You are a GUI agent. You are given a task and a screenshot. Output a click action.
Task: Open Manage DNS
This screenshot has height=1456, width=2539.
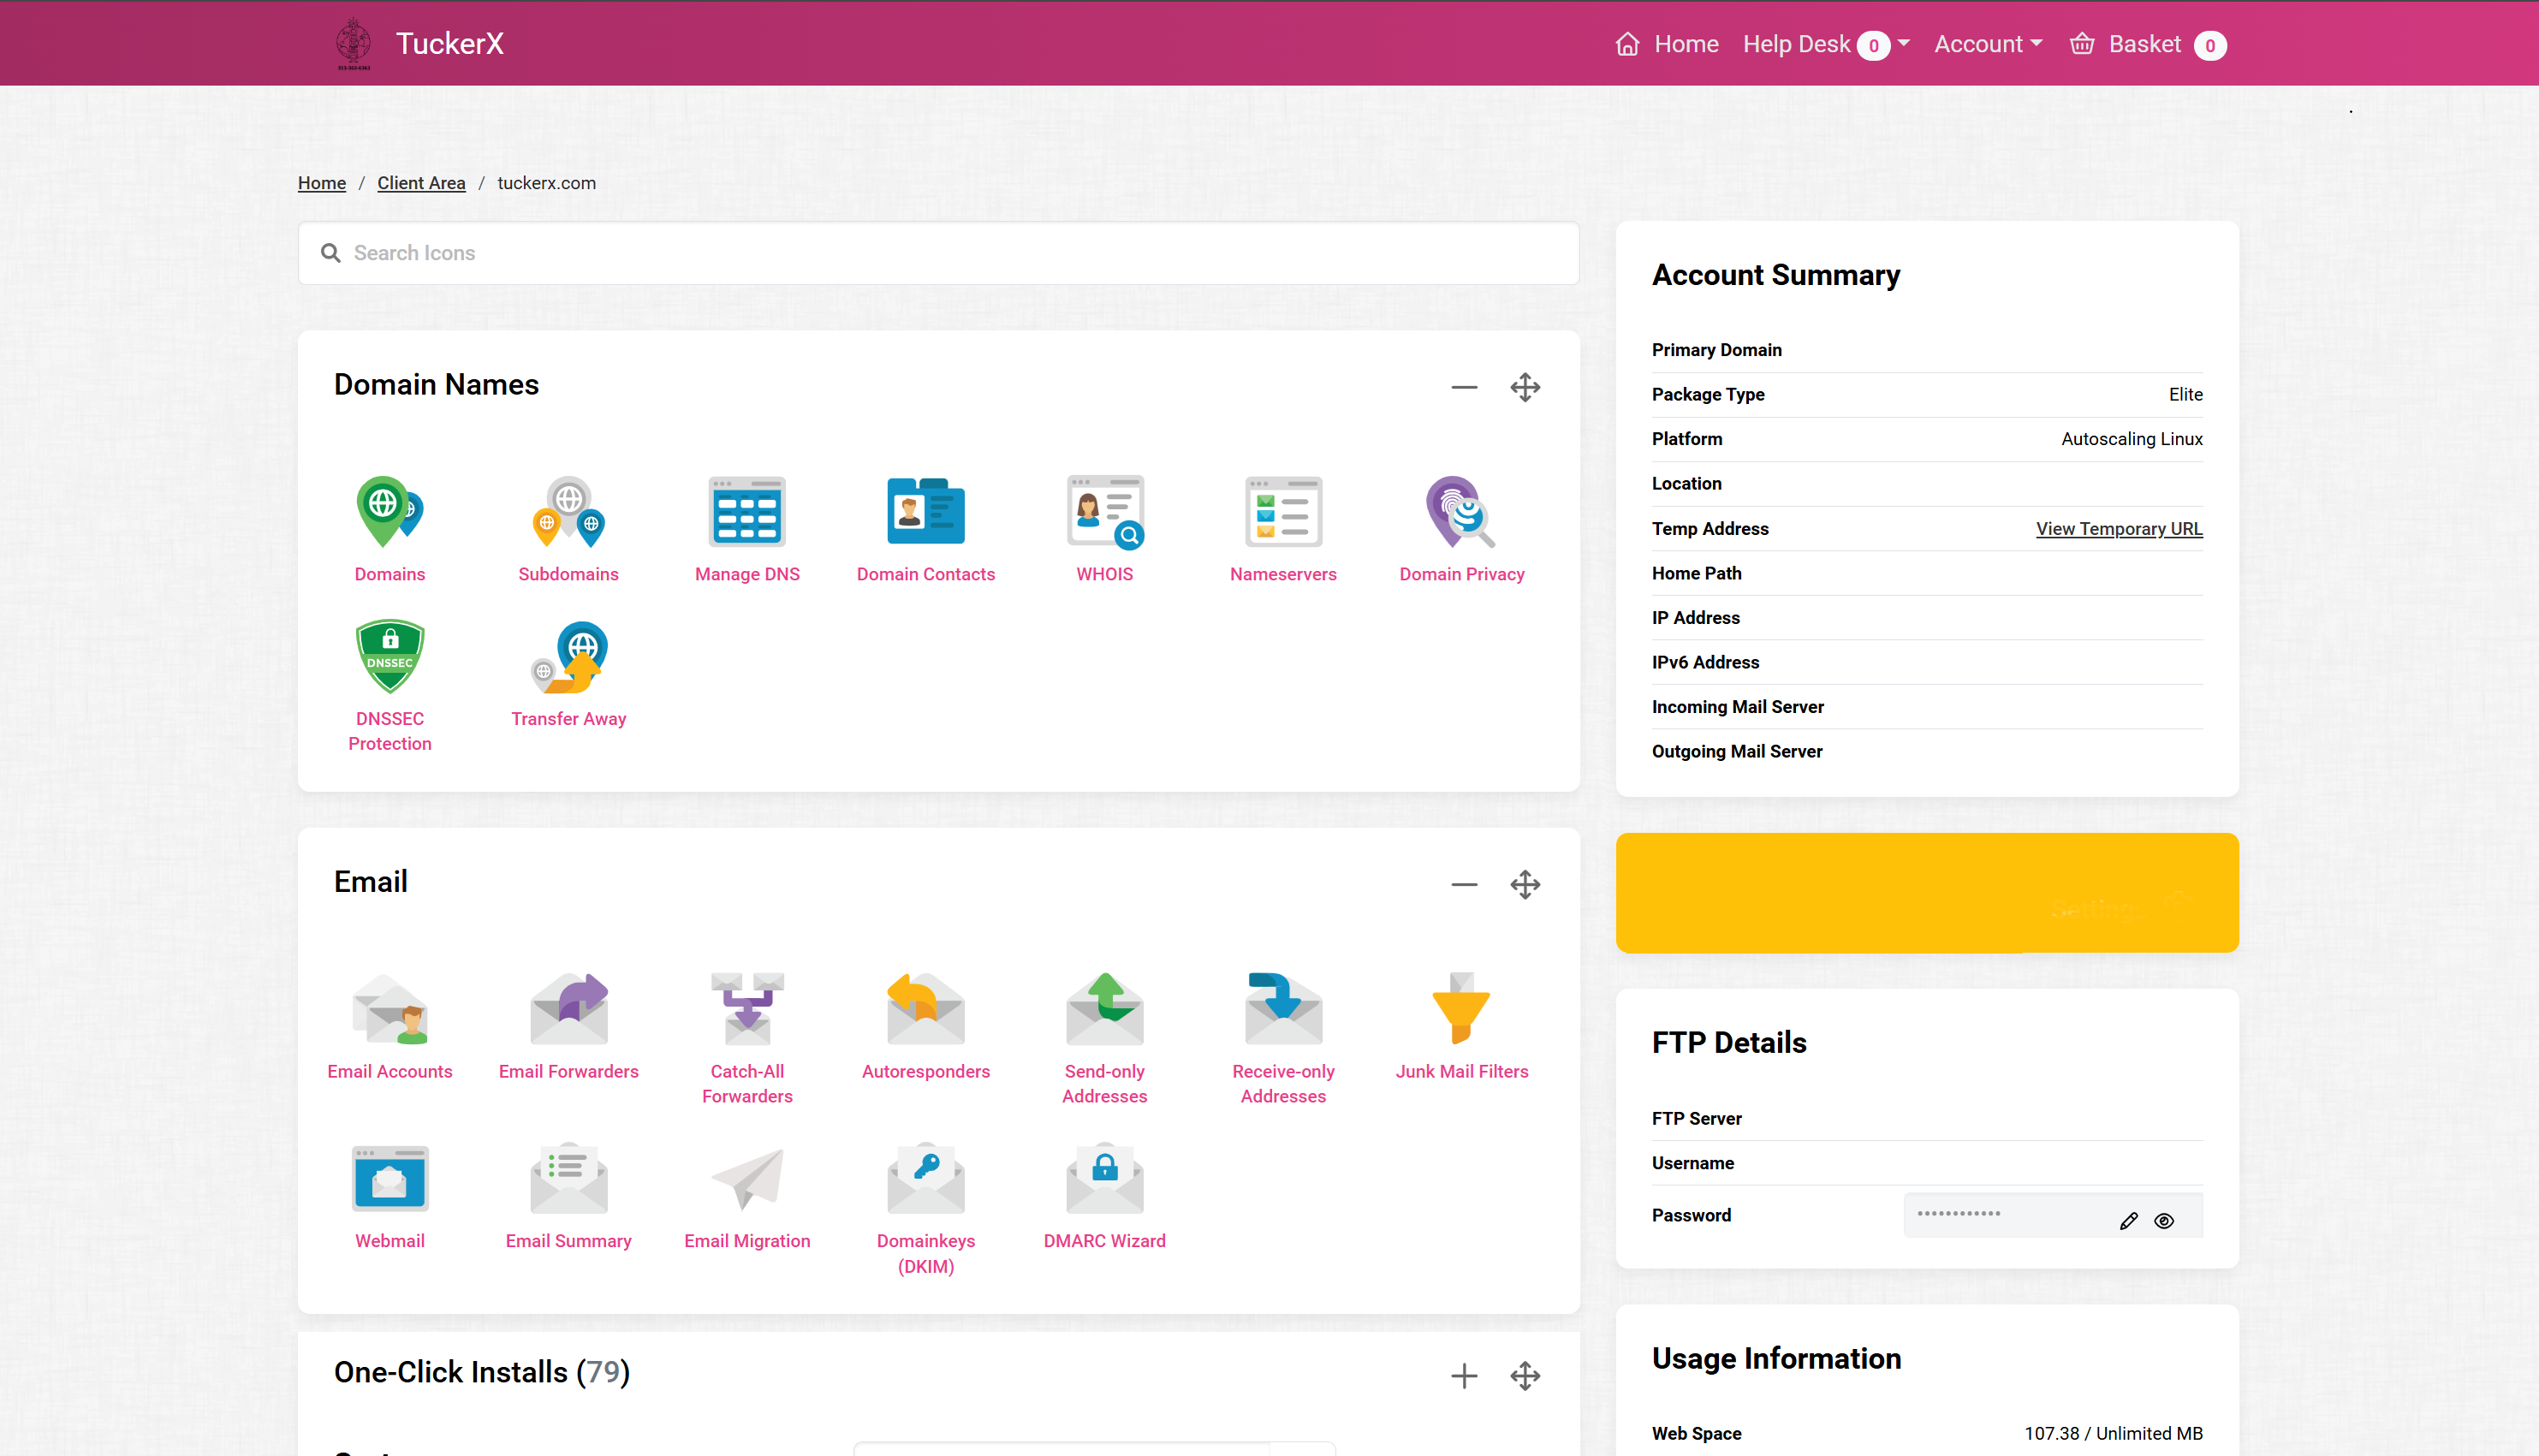[747, 529]
